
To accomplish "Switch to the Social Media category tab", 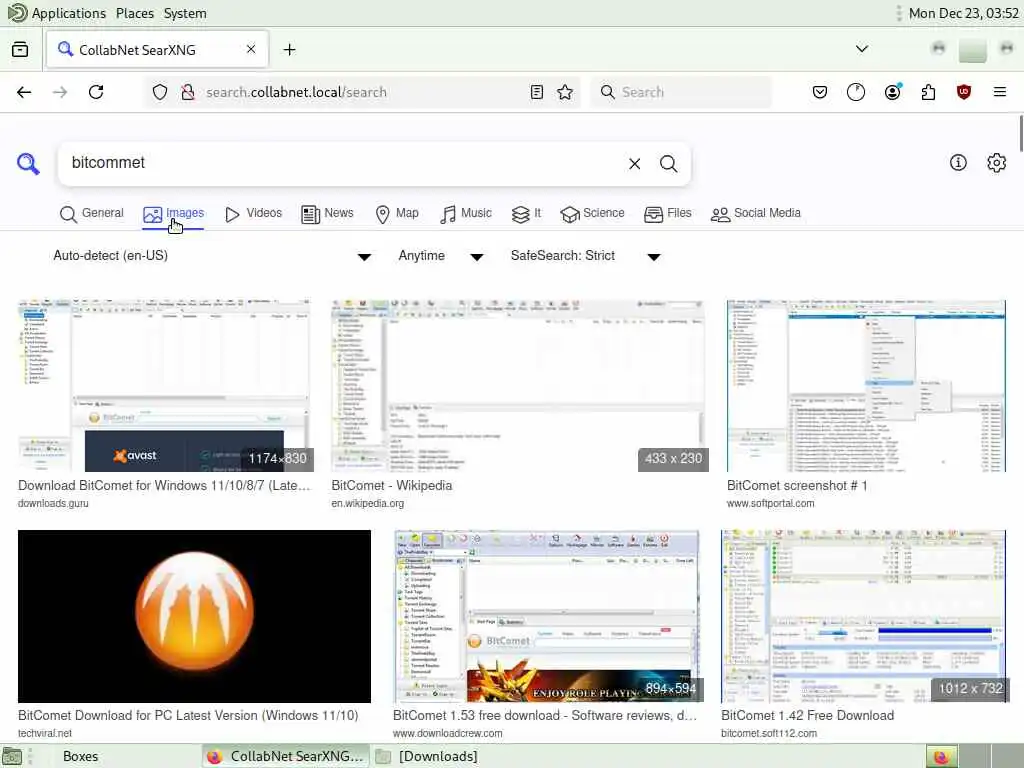I will [756, 214].
